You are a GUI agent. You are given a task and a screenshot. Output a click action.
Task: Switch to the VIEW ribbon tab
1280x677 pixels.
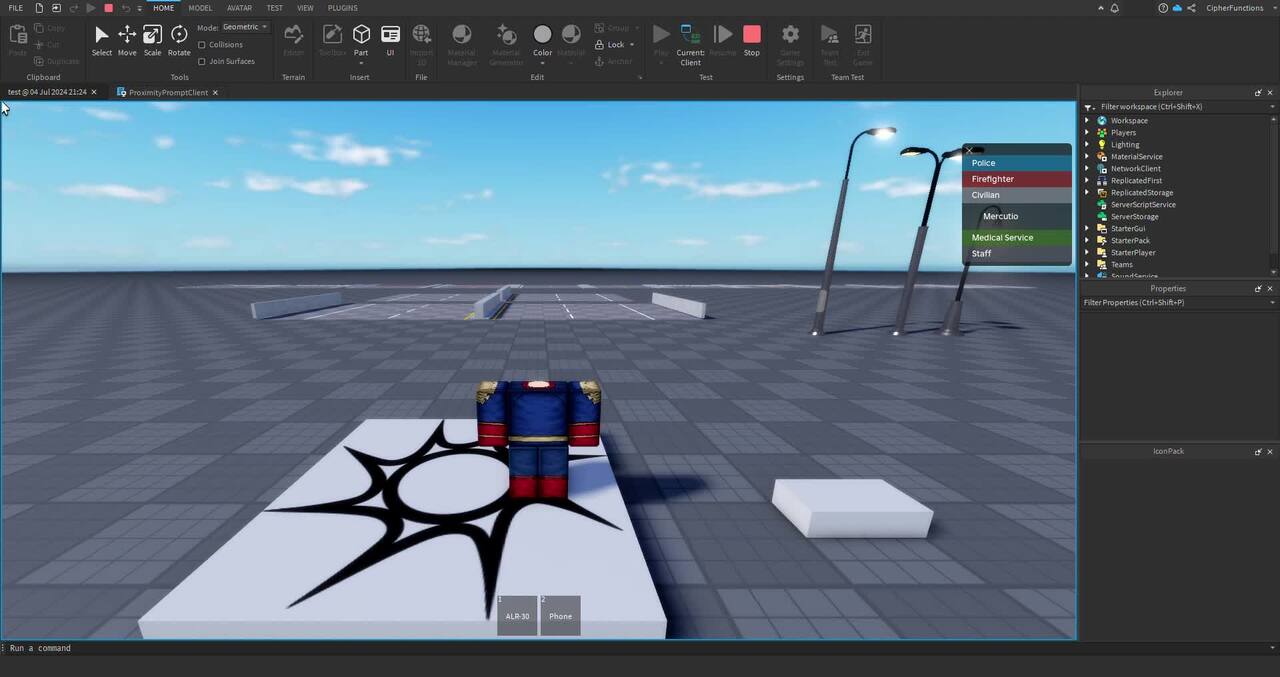pyautogui.click(x=305, y=8)
